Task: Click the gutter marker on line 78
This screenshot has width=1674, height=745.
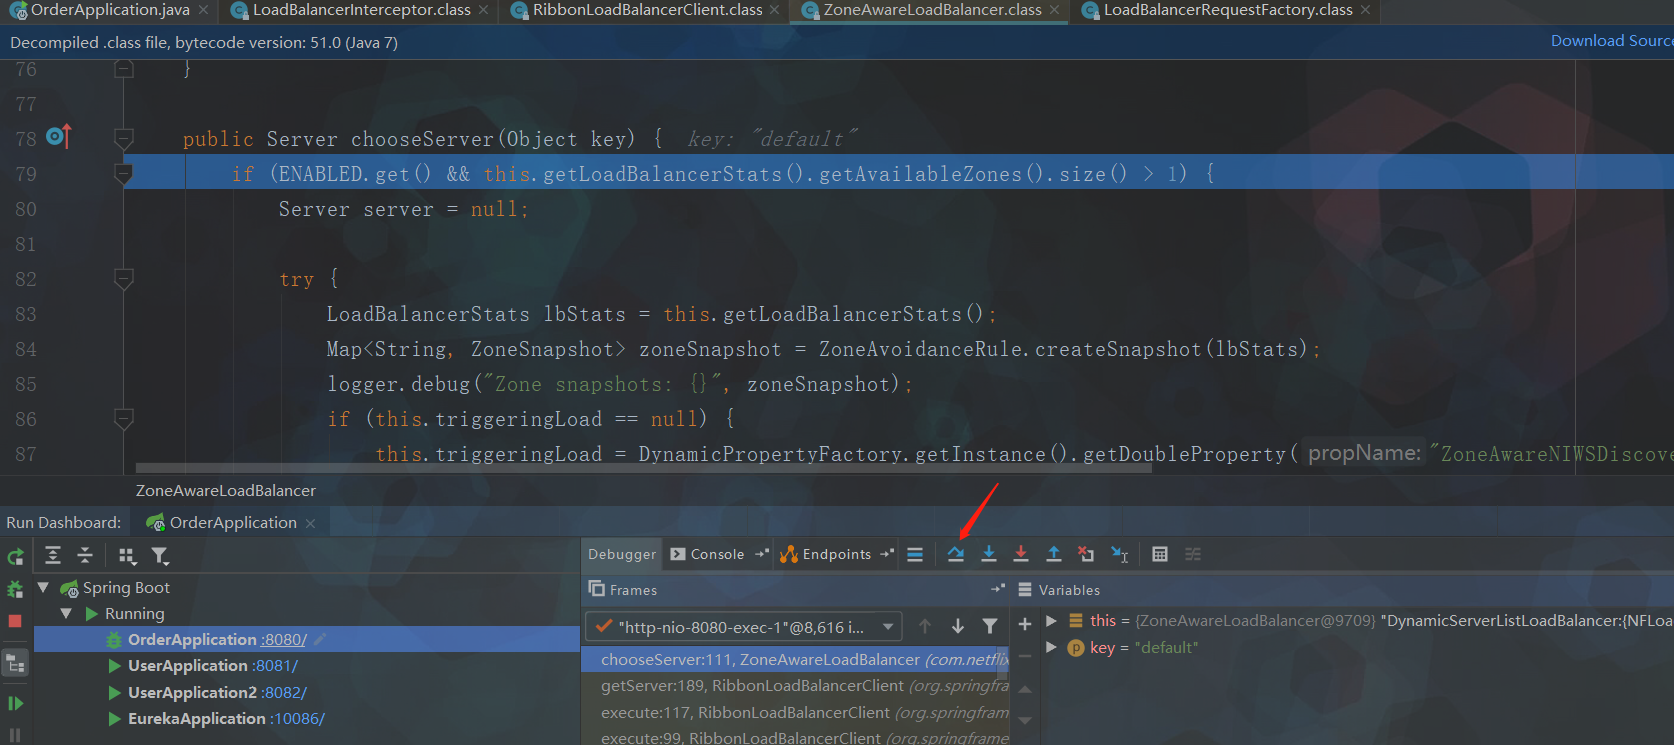Action: [x=59, y=136]
